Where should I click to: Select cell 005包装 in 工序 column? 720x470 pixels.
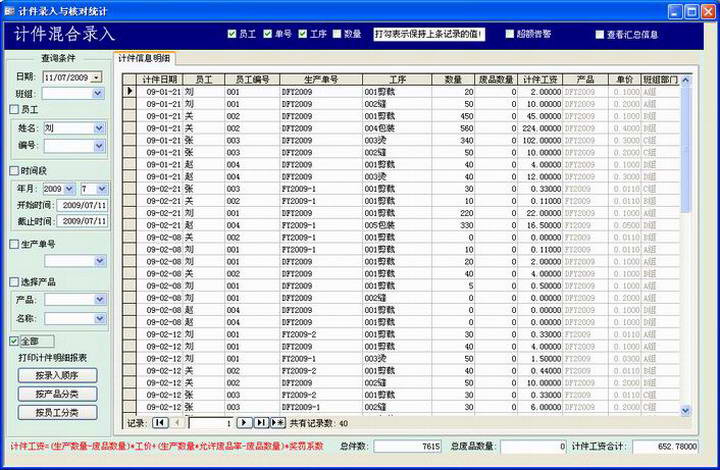397,225
